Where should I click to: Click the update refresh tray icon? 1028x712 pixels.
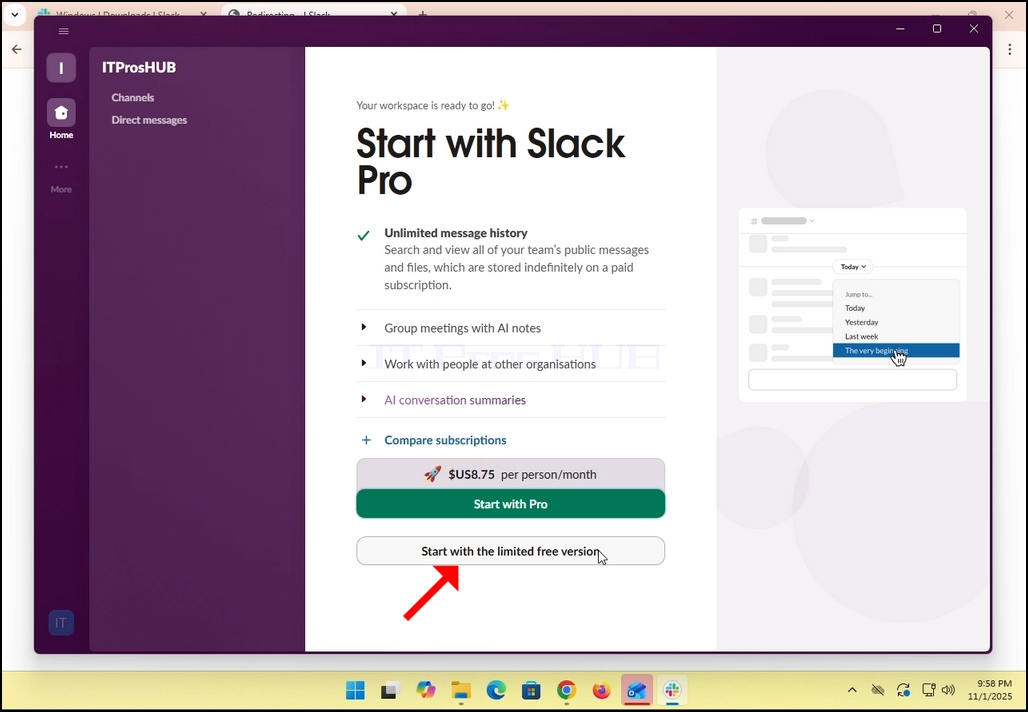903,690
